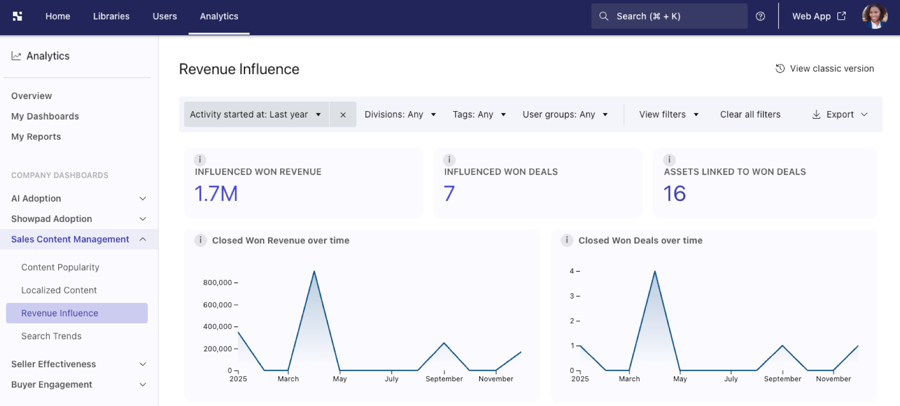Click the Showpad logo icon
The width and height of the screenshot is (900, 406).
[x=17, y=16]
